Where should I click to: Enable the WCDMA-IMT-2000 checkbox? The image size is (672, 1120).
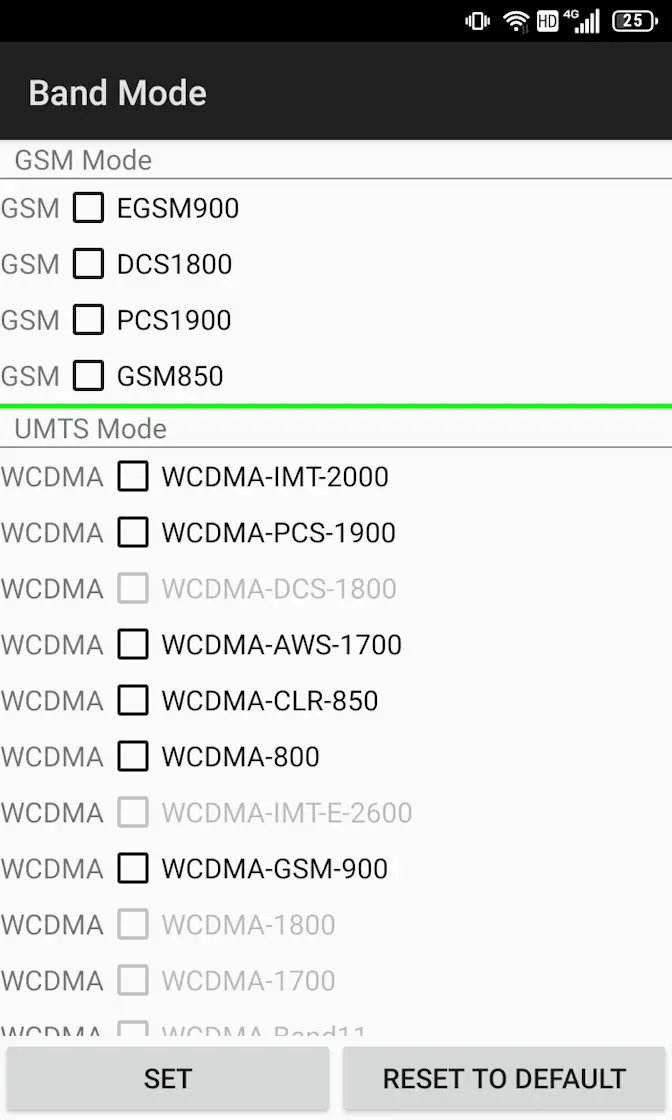(x=133, y=477)
